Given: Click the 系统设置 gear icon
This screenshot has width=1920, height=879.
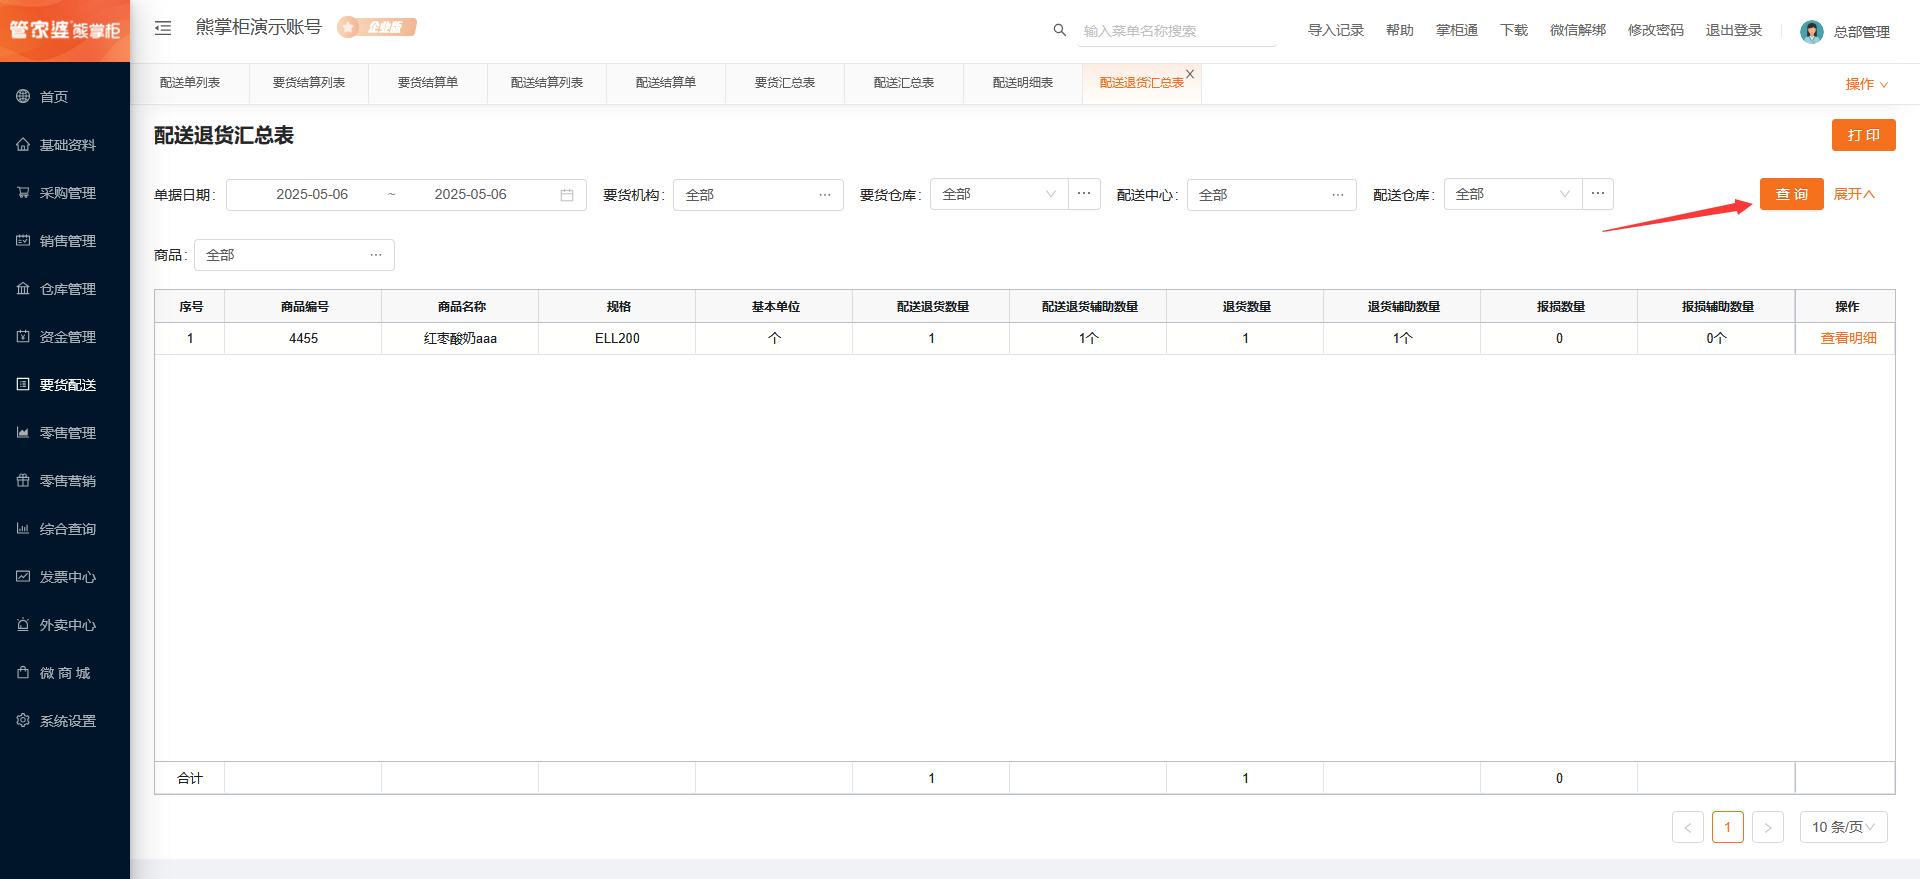Looking at the screenshot, I should tap(23, 720).
